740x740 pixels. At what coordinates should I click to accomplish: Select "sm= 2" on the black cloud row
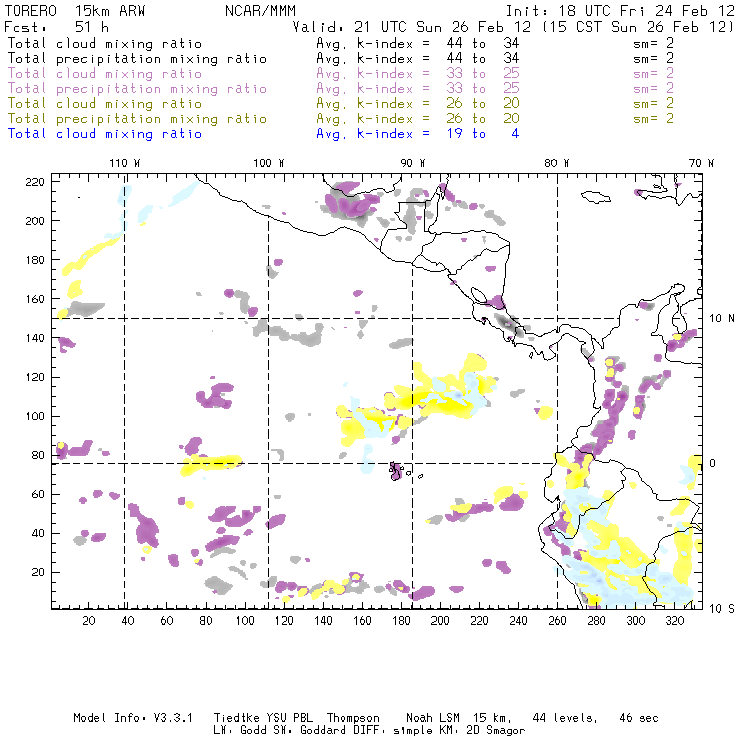654,43
